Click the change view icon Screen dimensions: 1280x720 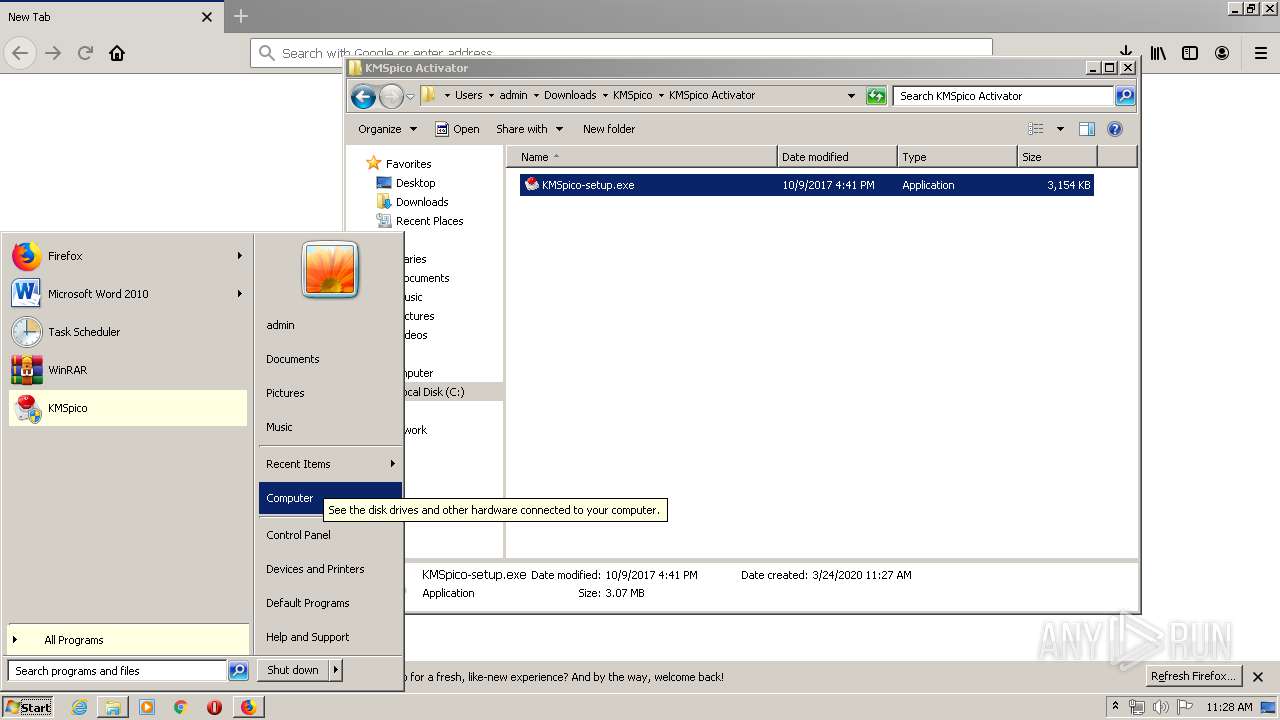[x=1036, y=129]
